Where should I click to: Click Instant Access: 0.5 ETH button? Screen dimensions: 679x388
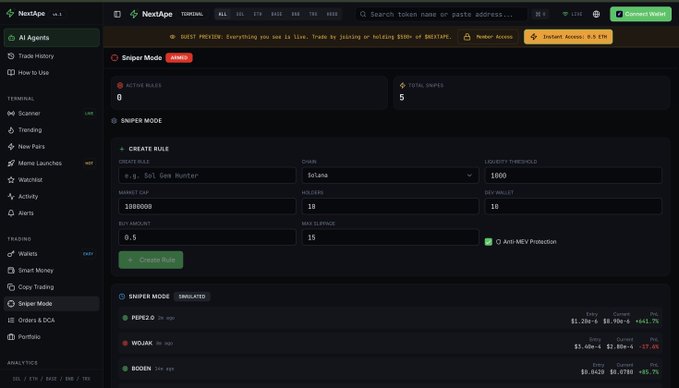pyautogui.click(x=568, y=37)
